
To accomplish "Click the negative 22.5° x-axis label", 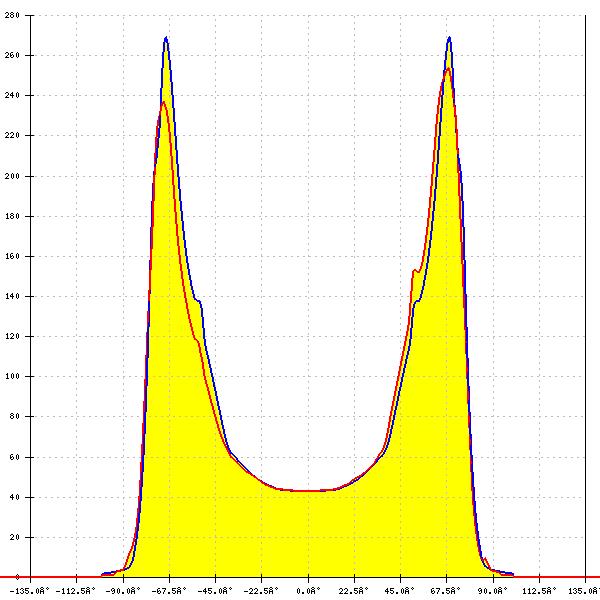I will (261, 590).
